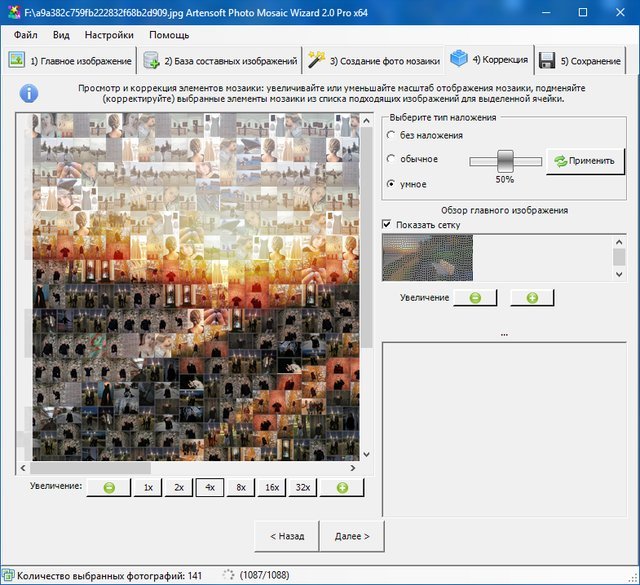Open the Создание фото мозаики wizard step

point(374,61)
